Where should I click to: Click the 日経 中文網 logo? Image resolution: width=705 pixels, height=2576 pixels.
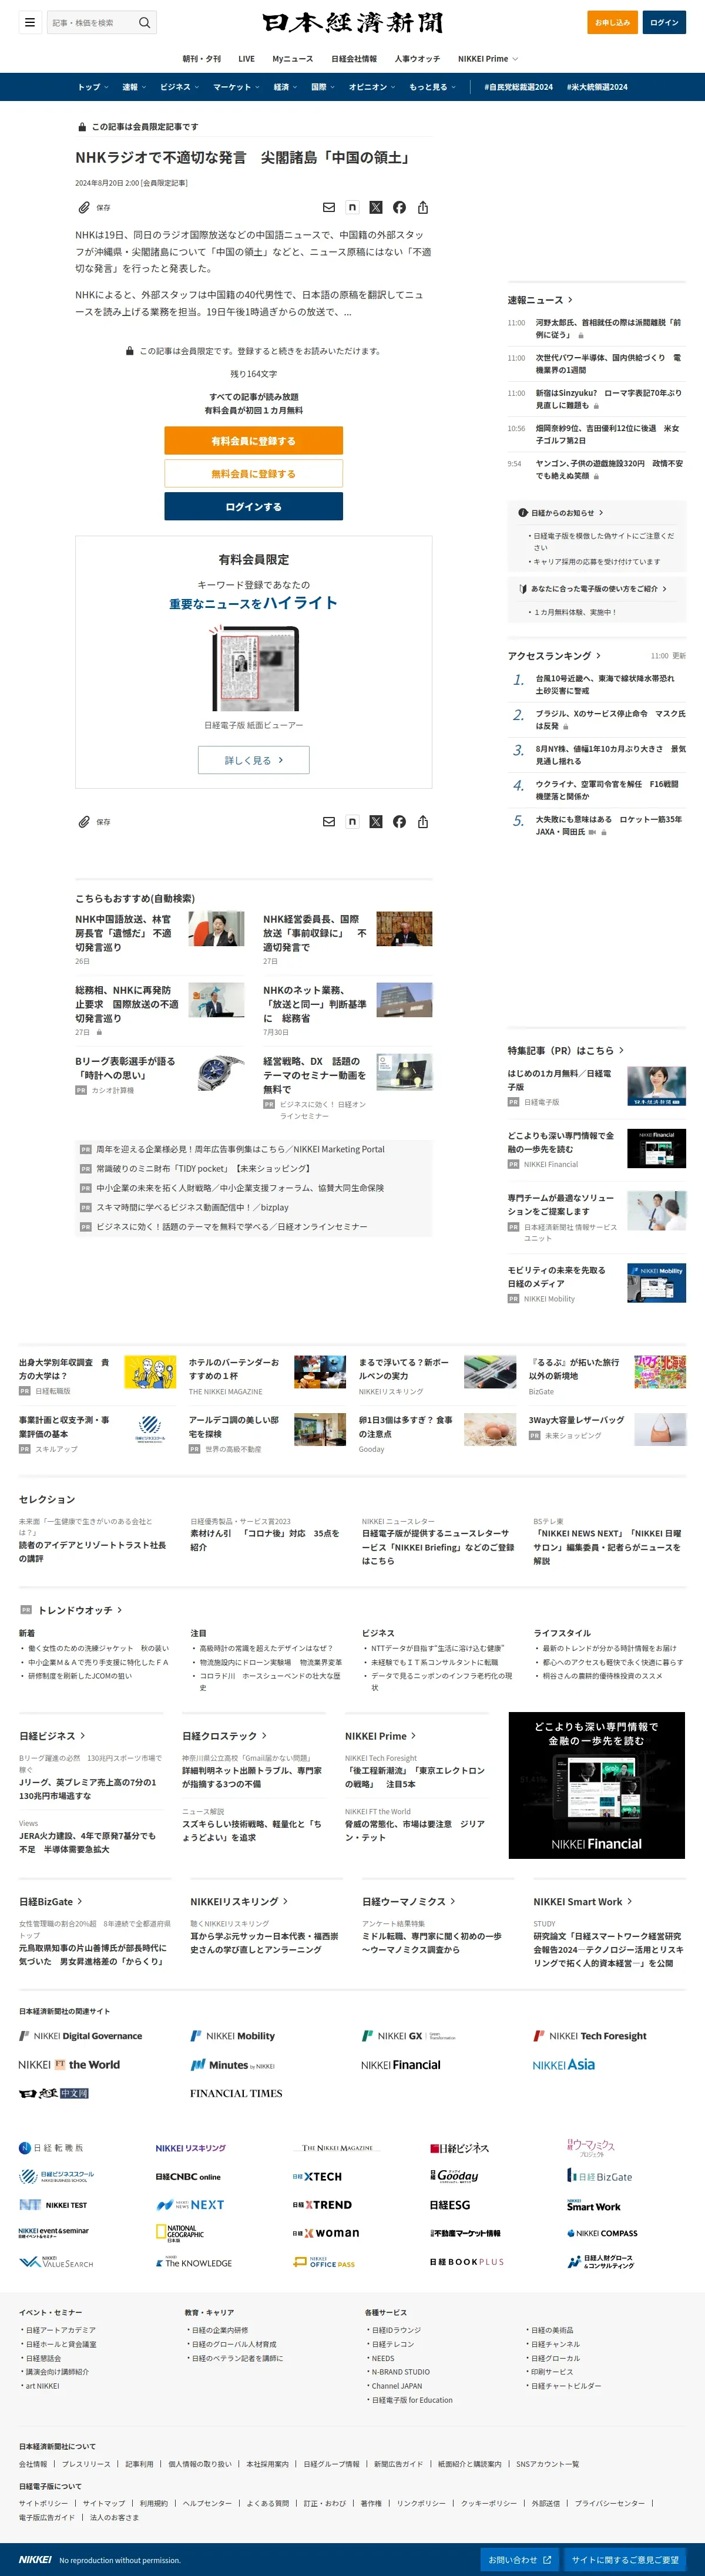click(x=54, y=2093)
